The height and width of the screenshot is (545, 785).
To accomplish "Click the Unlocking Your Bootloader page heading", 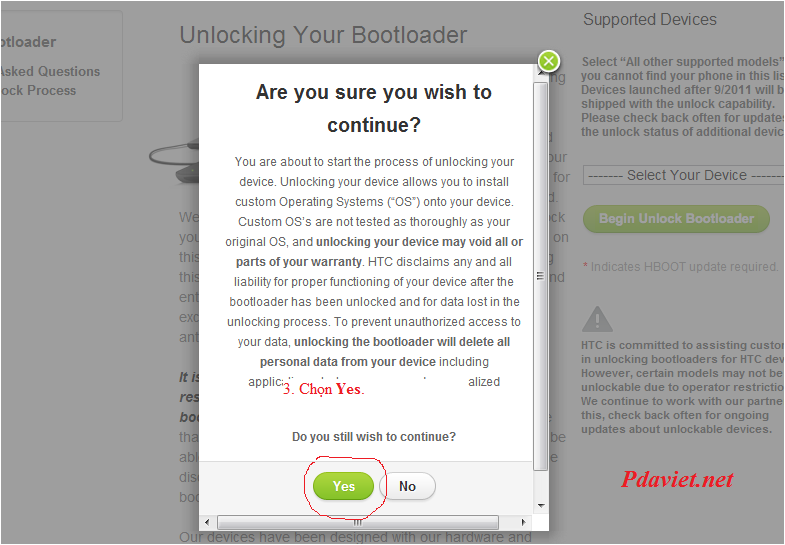I will 323,35.
